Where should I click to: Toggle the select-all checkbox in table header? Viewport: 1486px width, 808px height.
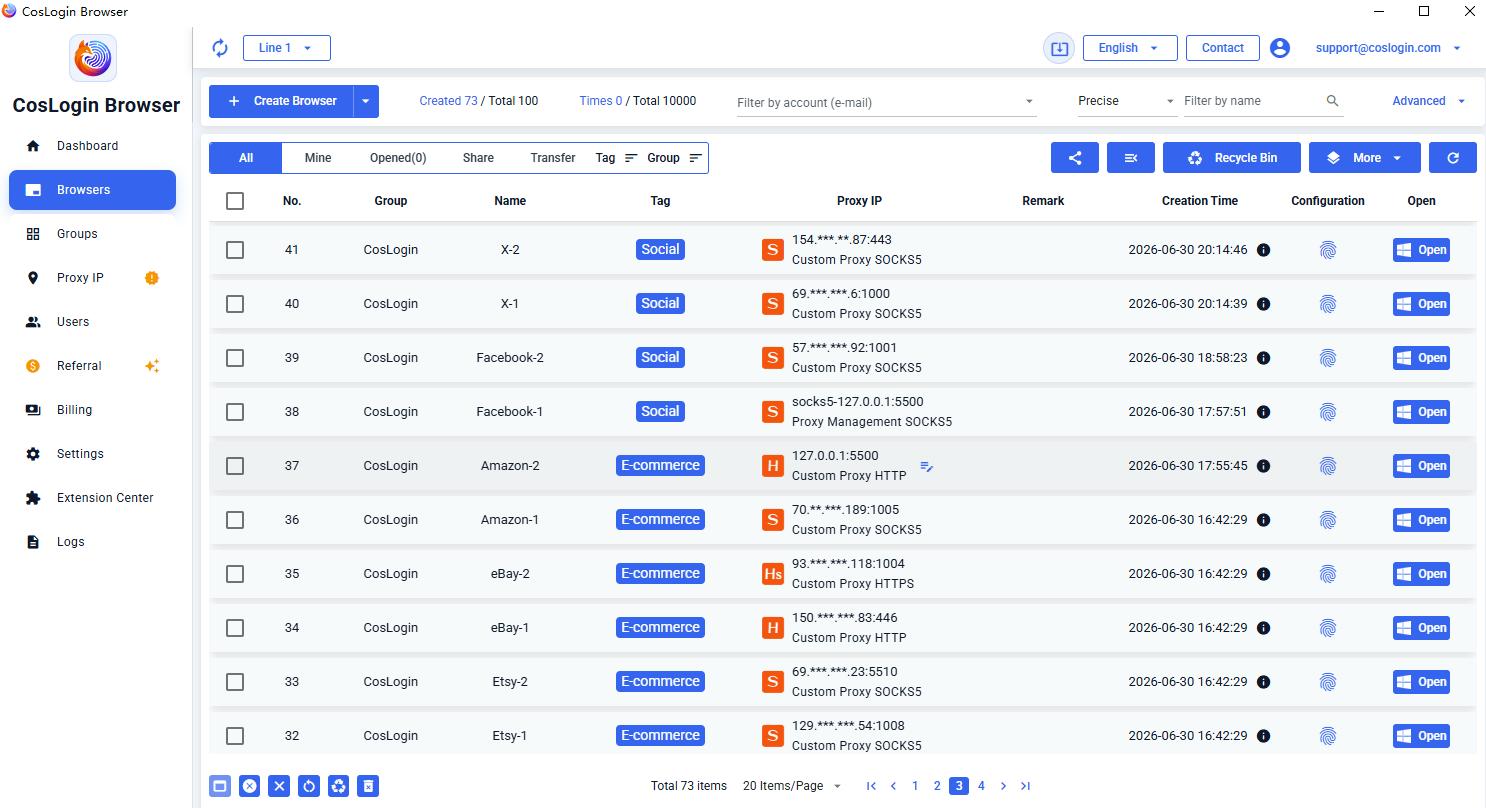(x=235, y=201)
